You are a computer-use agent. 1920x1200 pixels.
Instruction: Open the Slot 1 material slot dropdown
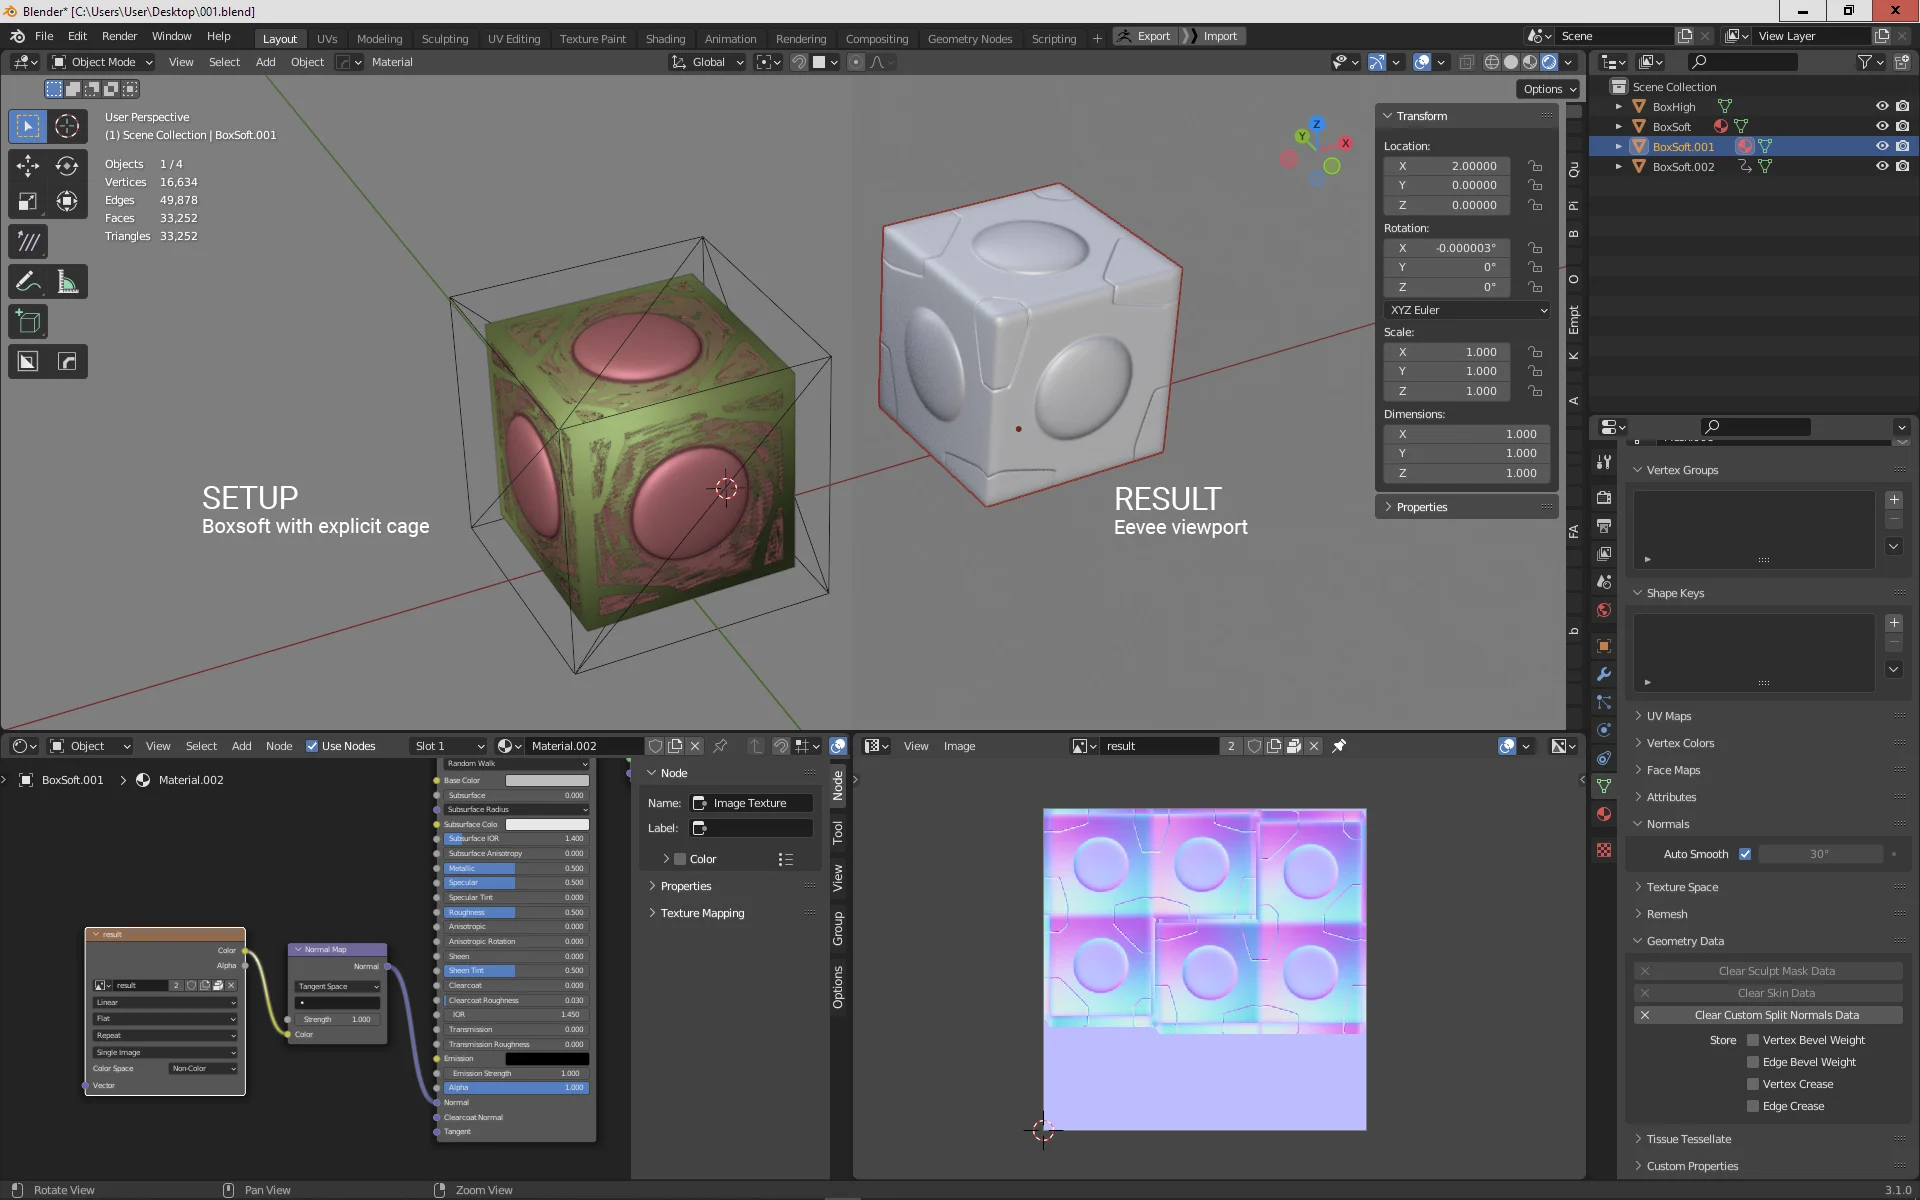pyautogui.click(x=448, y=746)
